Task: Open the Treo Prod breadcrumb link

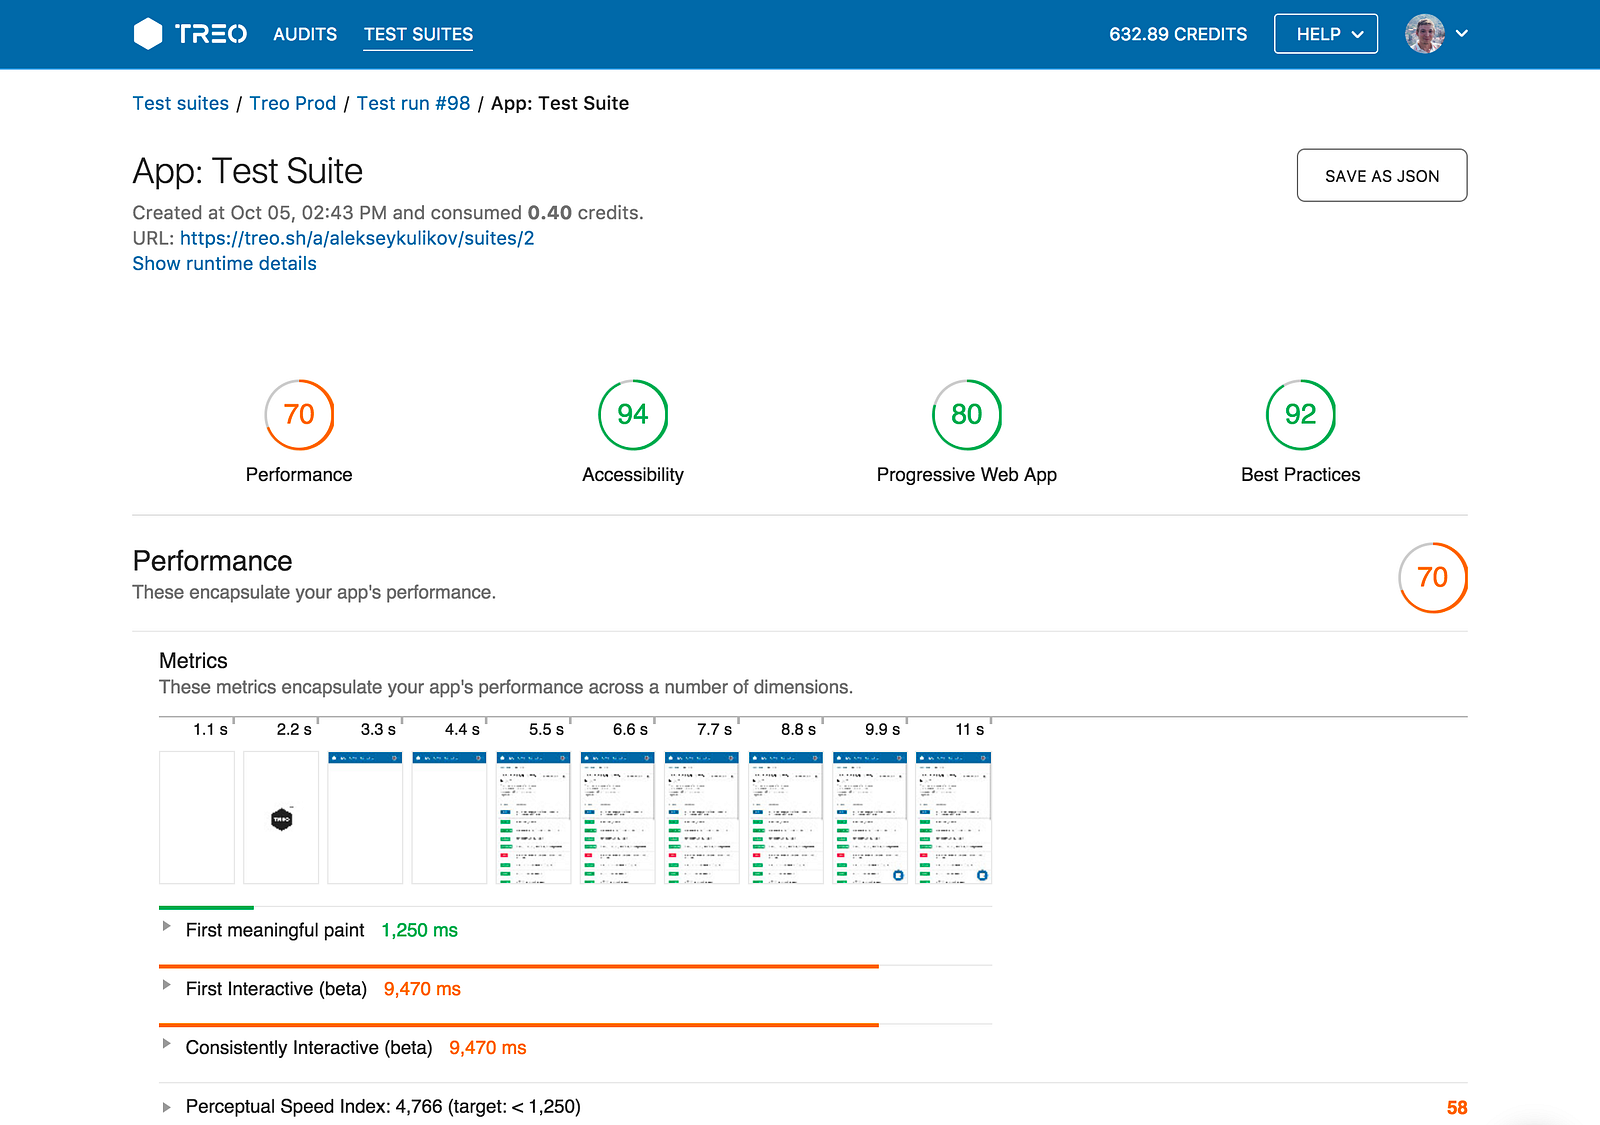Action: (x=292, y=103)
